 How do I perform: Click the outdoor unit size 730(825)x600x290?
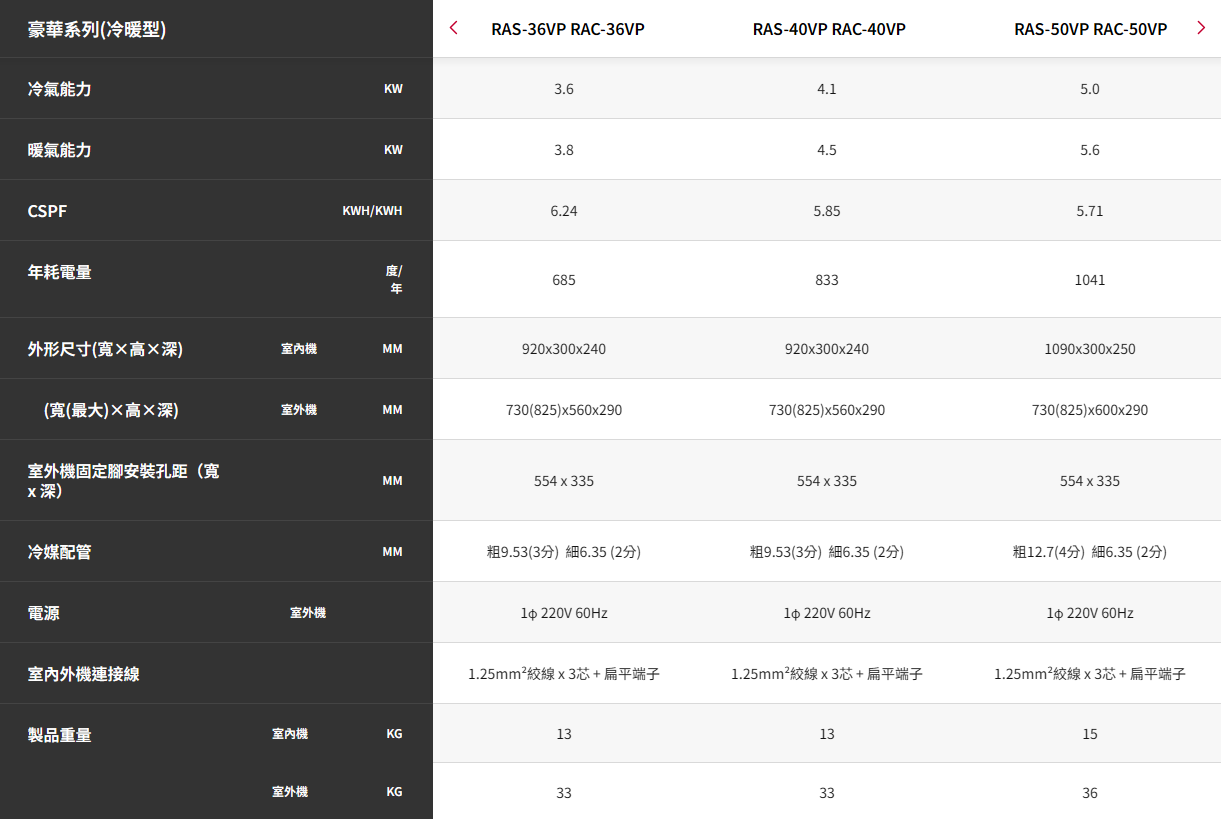1090,410
